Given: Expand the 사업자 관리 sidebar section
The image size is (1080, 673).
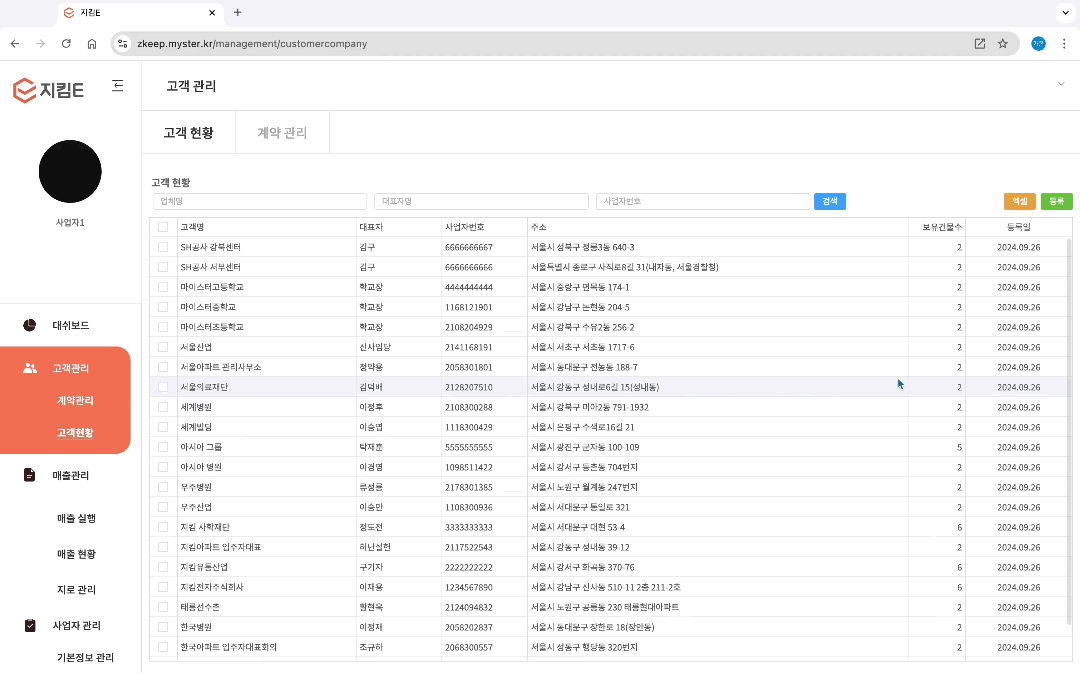Looking at the screenshot, I should click(x=76, y=625).
